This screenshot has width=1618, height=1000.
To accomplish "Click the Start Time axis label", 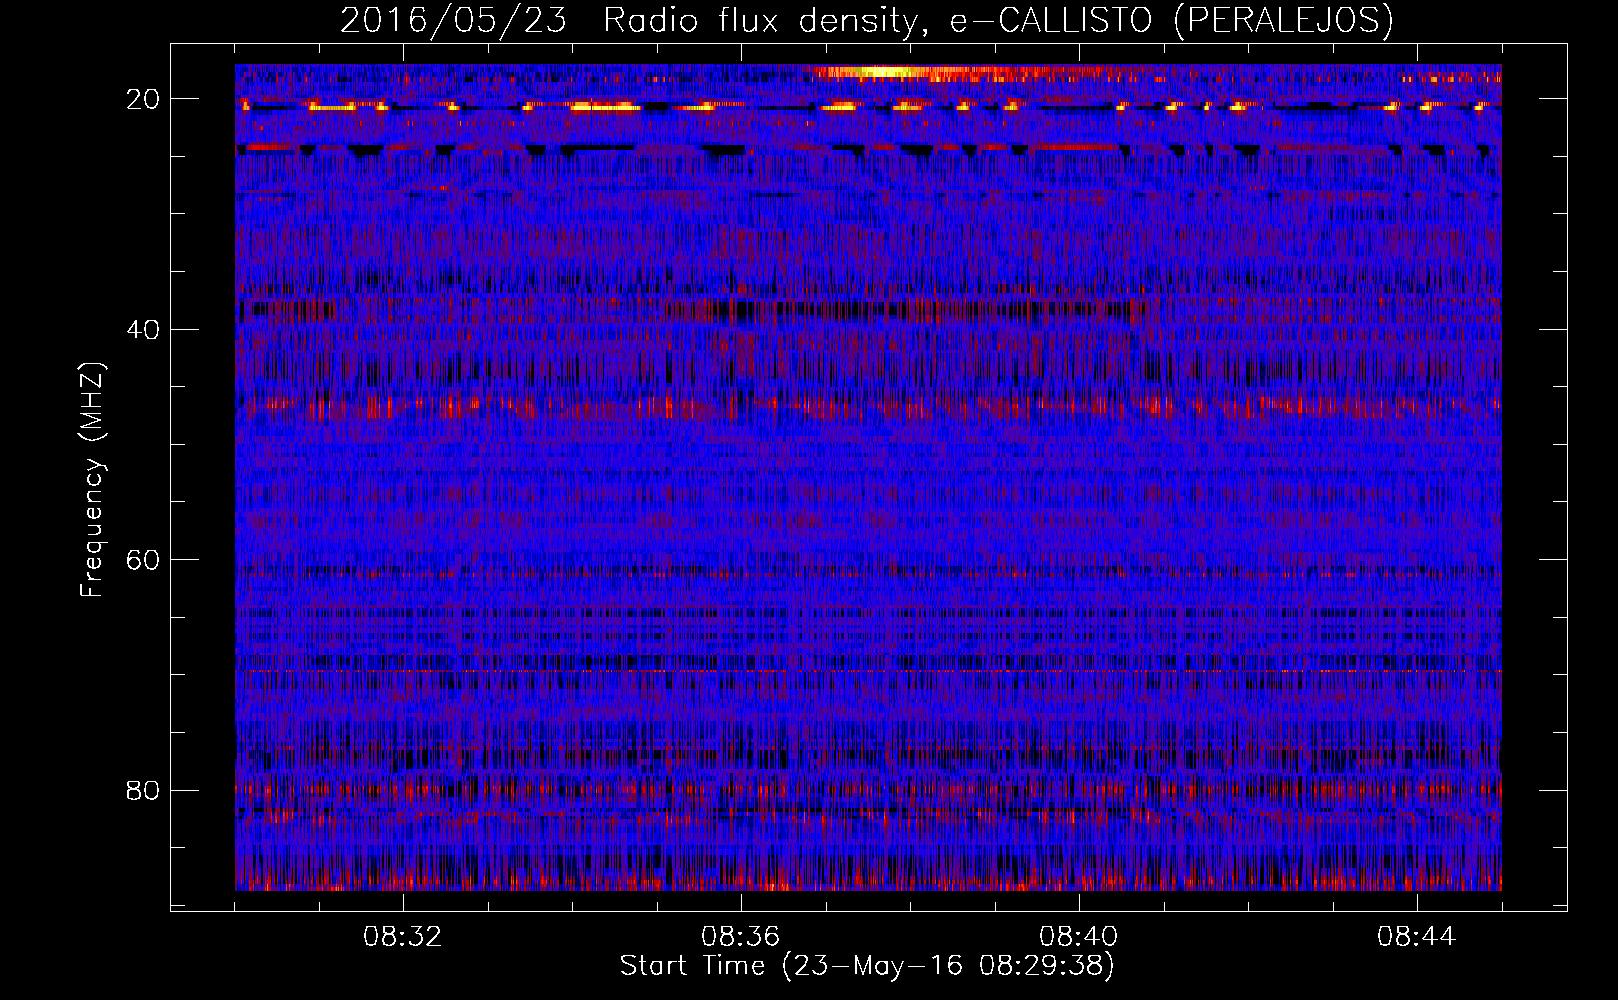I will pyautogui.click(x=866, y=965).
